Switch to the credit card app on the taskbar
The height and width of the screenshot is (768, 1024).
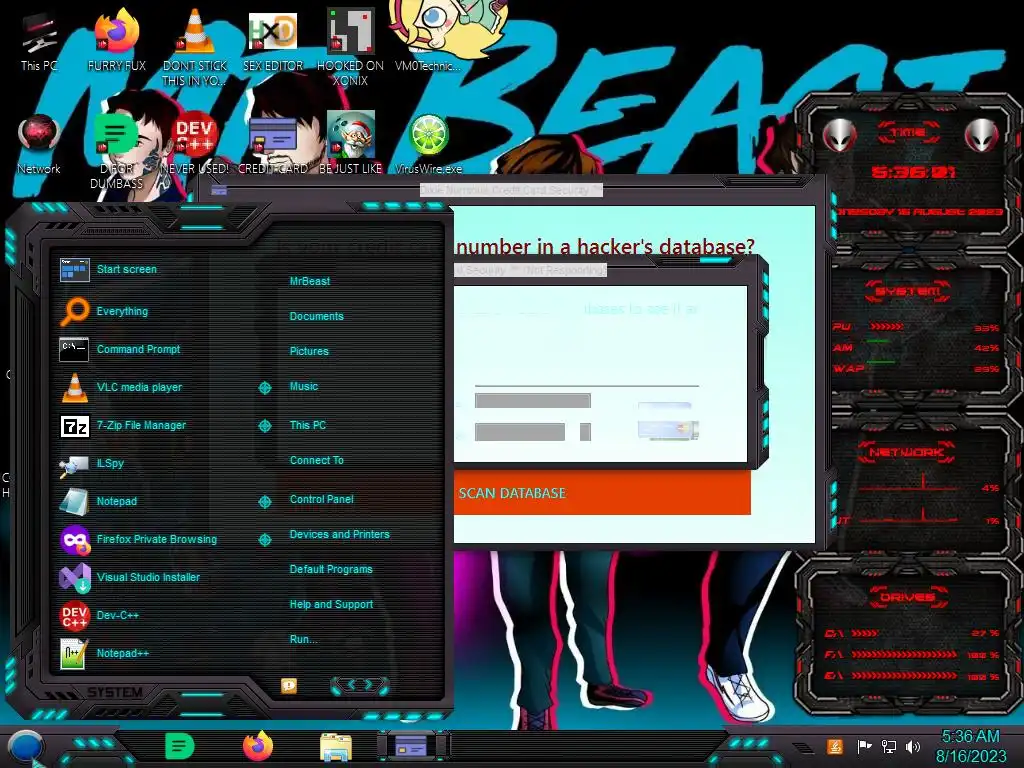[411, 746]
